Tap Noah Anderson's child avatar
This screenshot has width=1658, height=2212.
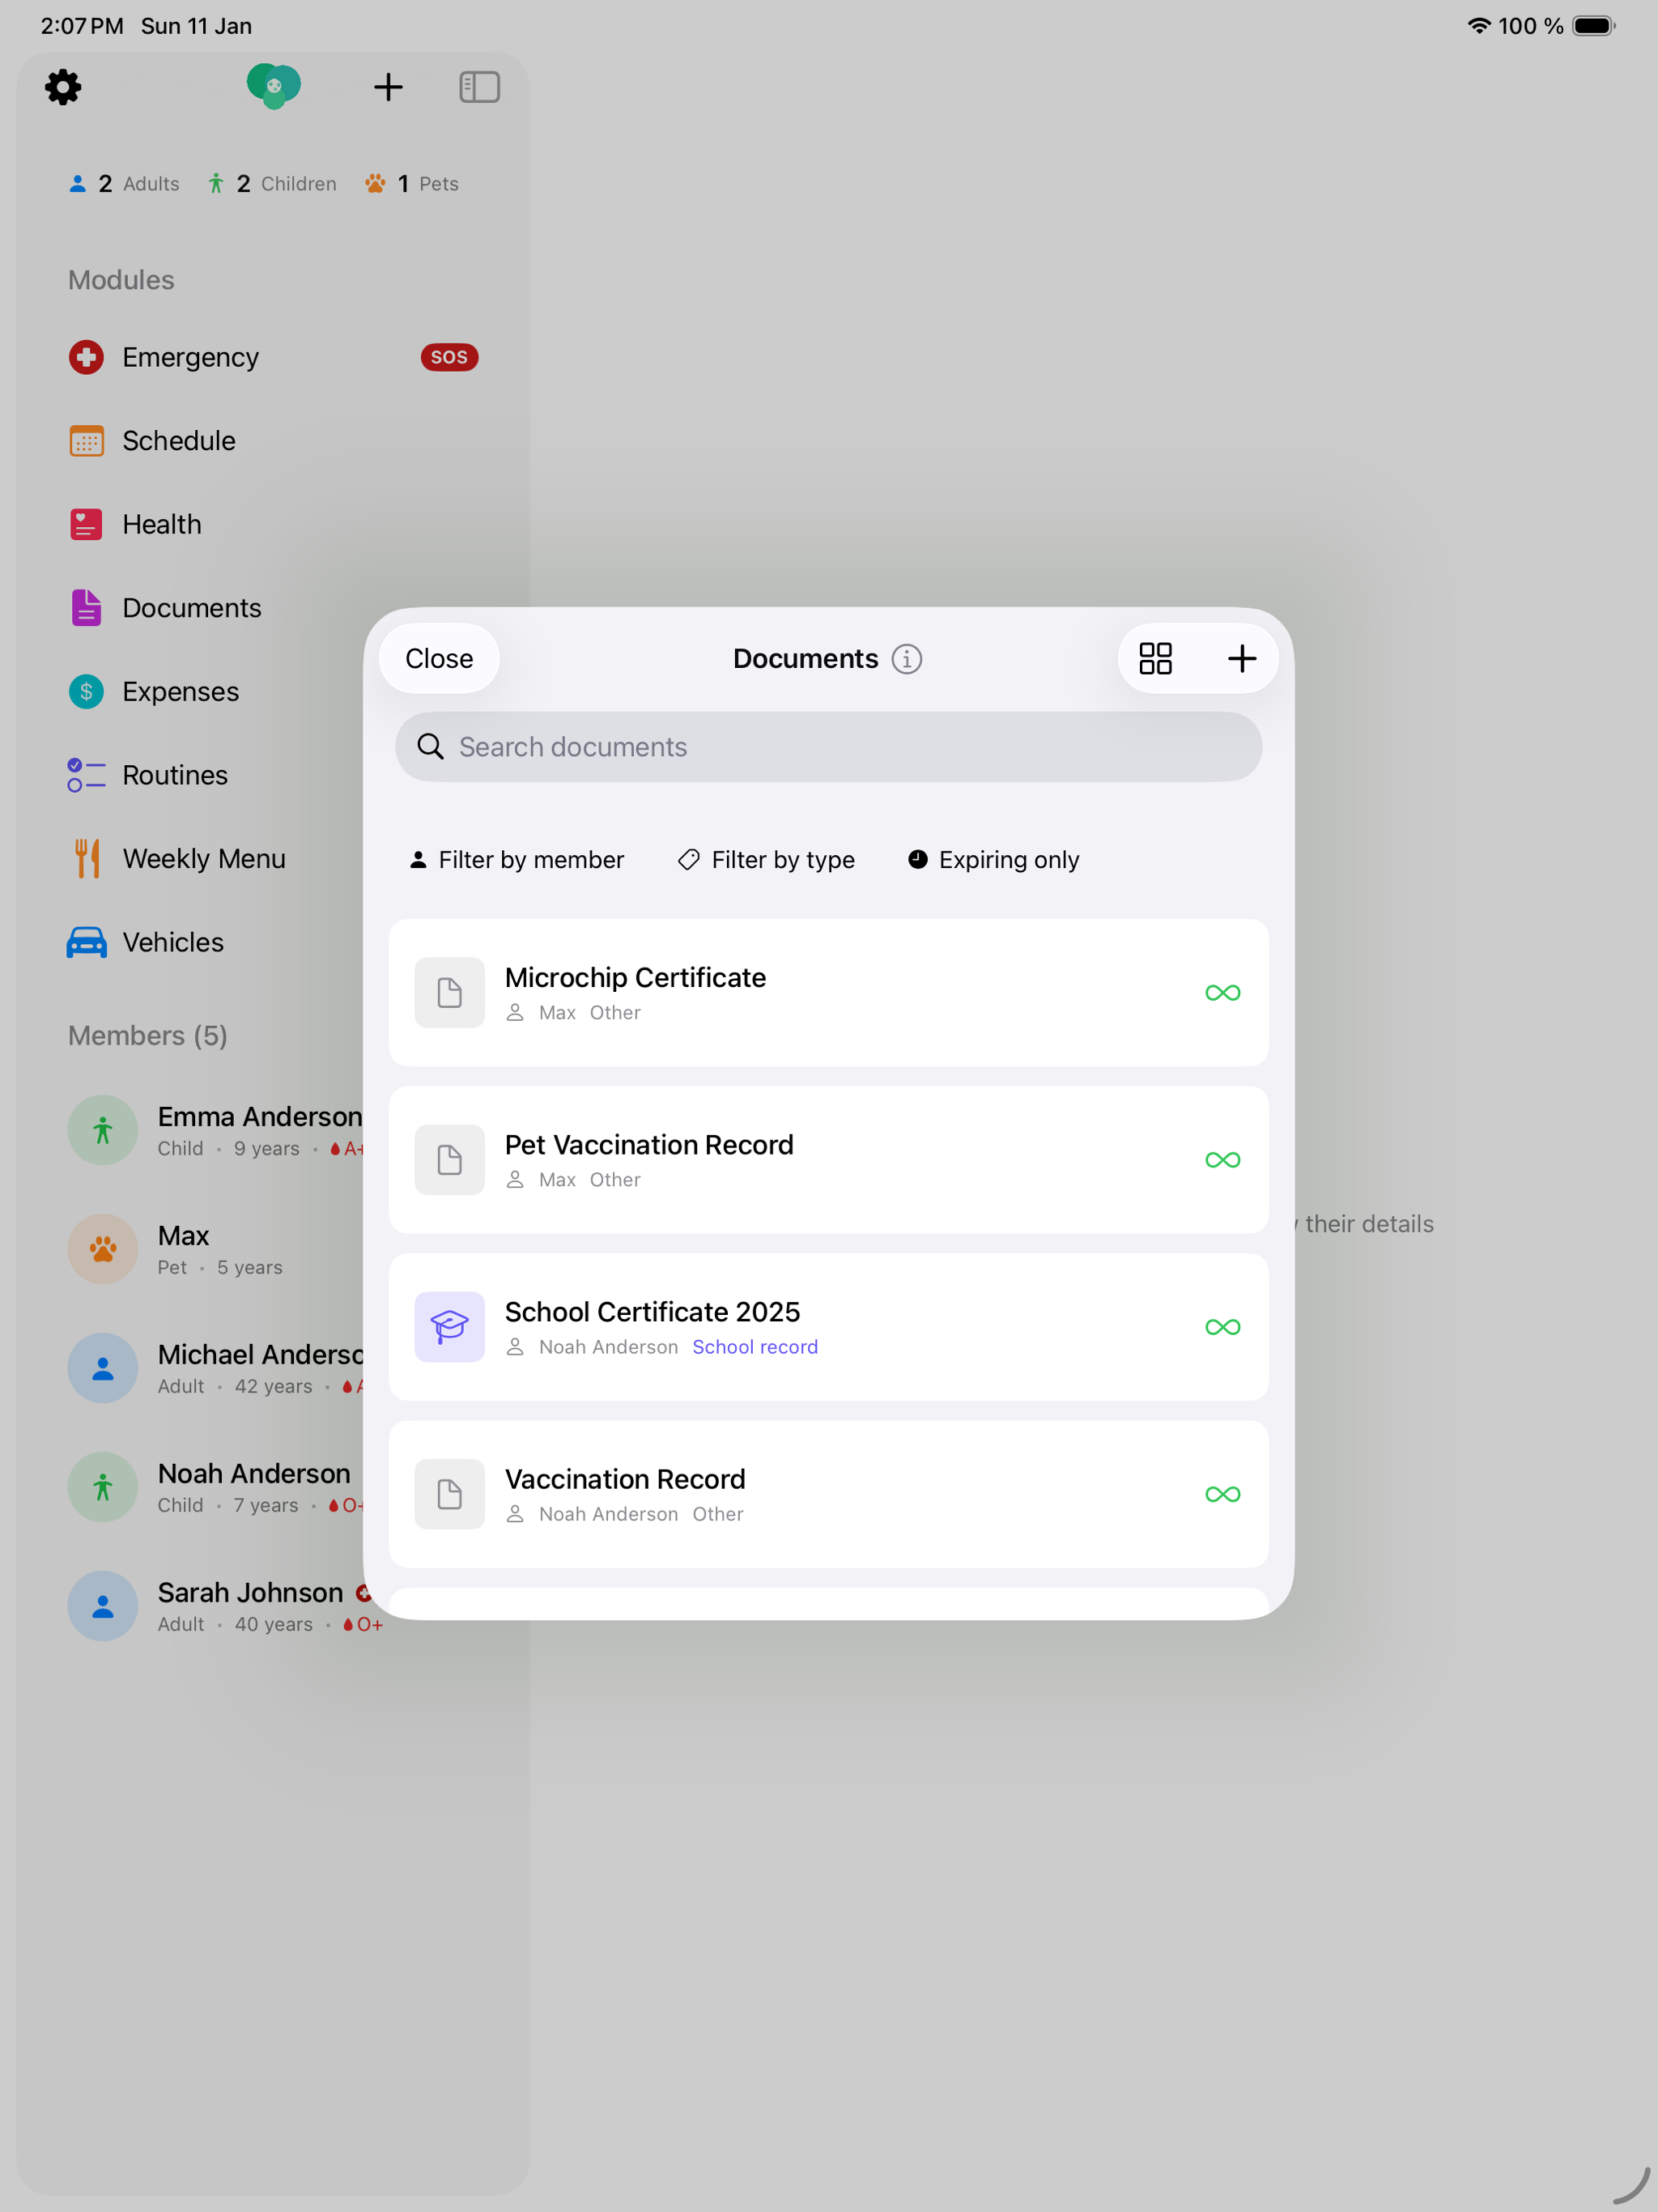[102, 1487]
